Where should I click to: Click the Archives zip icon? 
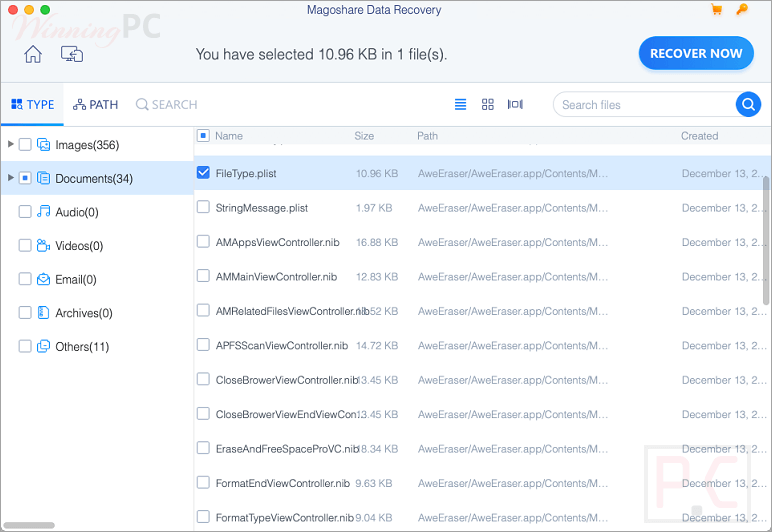tap(44, 313)
